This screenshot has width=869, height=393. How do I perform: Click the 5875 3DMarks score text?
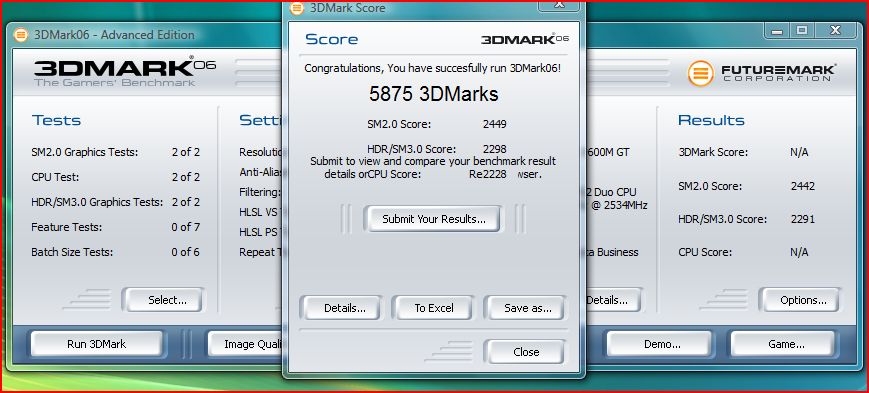click(434, 94)
